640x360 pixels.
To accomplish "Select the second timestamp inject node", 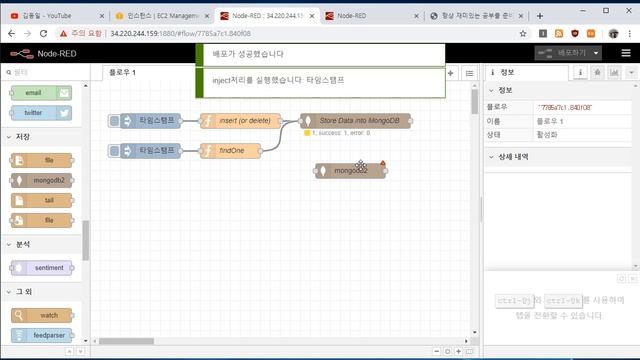I will 151,151.
